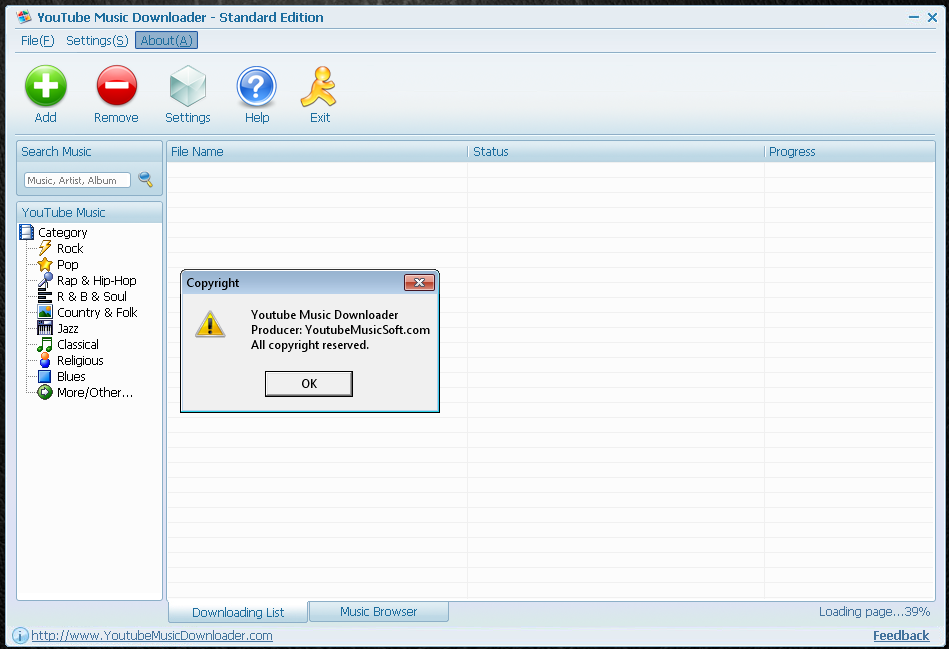This screenshot has width=949, height=649.
Task: Click the File Name column header
Action: [x=317, y=151]
